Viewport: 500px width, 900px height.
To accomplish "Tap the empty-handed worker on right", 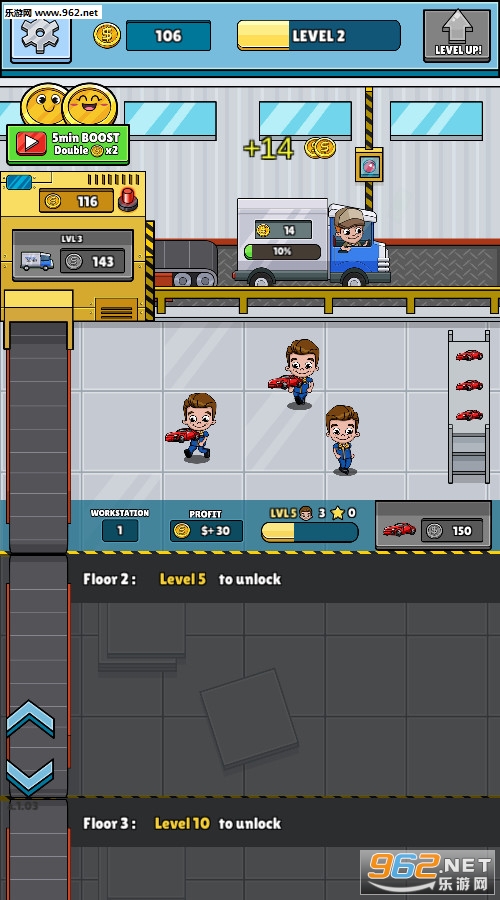I will (343, 440).
